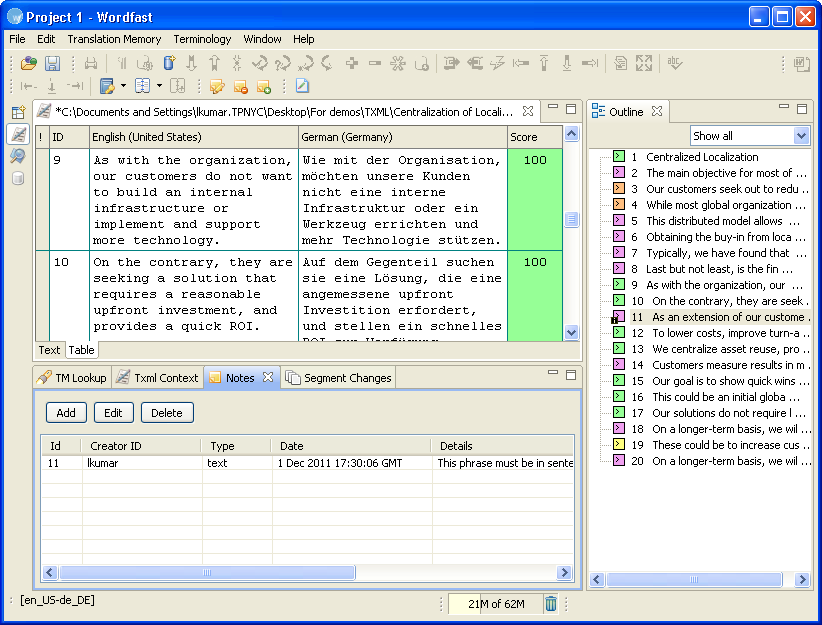
Task: Click the open book toolbar icon
Action: pyautogui.click(x=142, y=86)
